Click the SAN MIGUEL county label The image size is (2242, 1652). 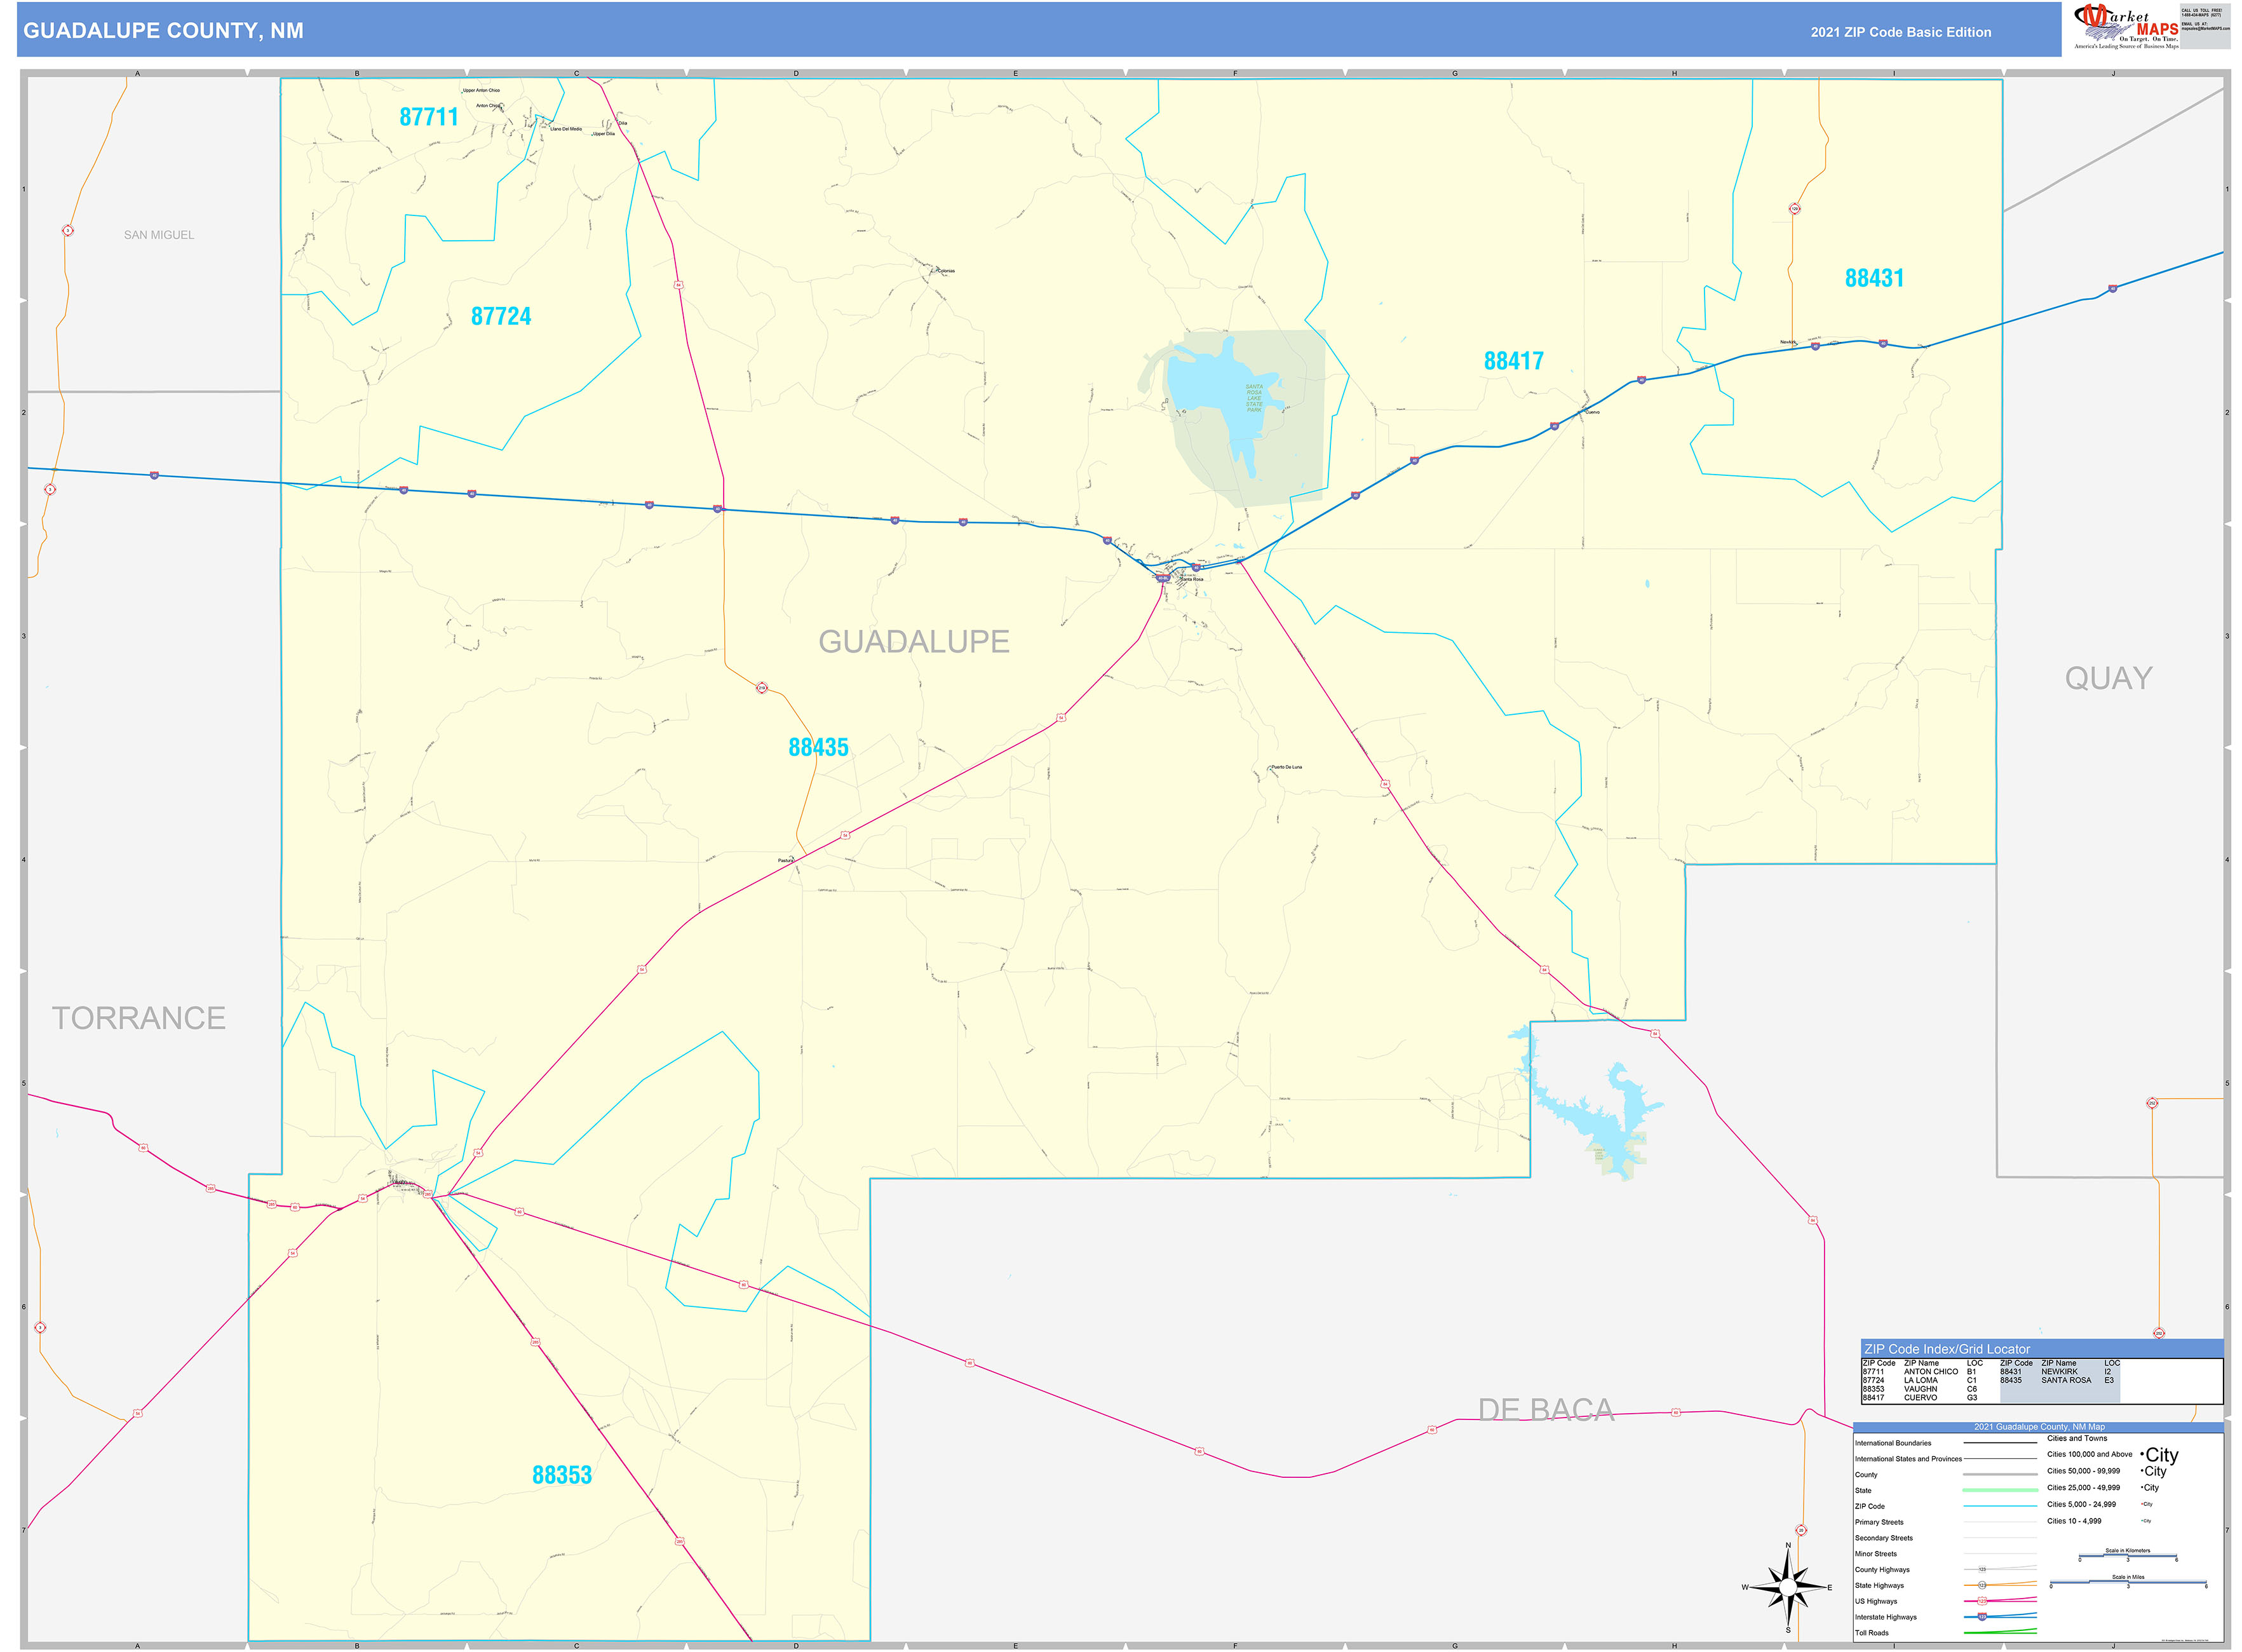[x=159, y=235]
